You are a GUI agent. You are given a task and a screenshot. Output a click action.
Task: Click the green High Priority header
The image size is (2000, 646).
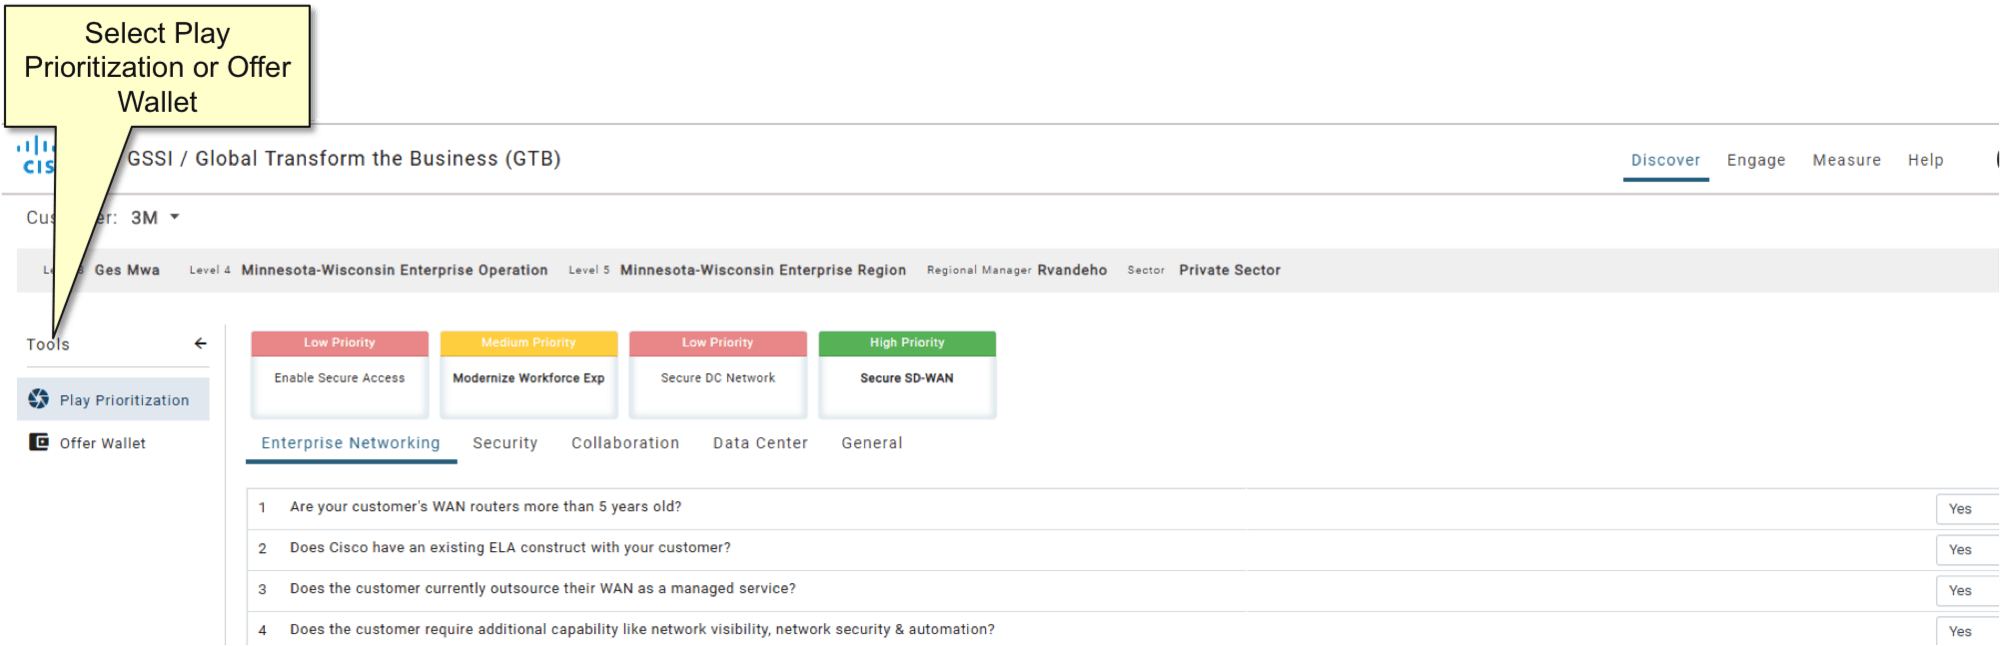tap(907, 343)
